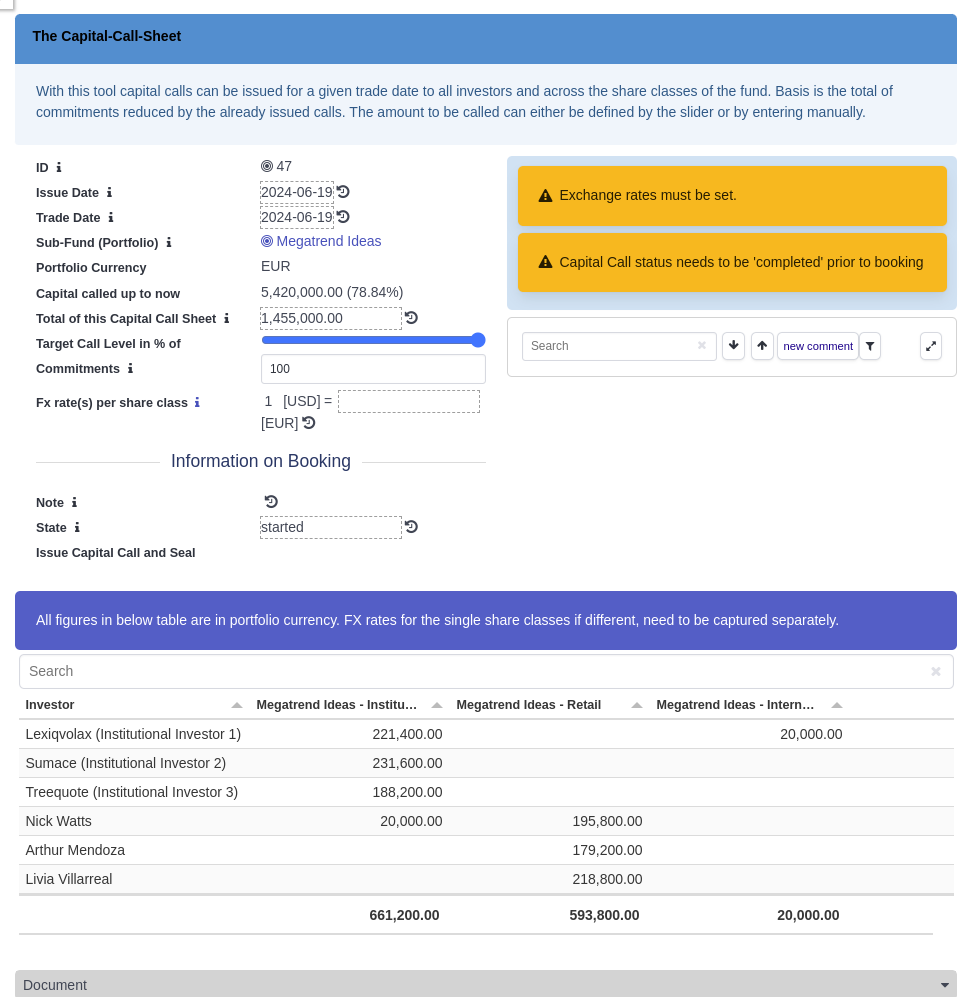The height and width of the screenshot is (997, 976).
Task: Click down arrow in comments toolbar
Action: tap(734, 346)
